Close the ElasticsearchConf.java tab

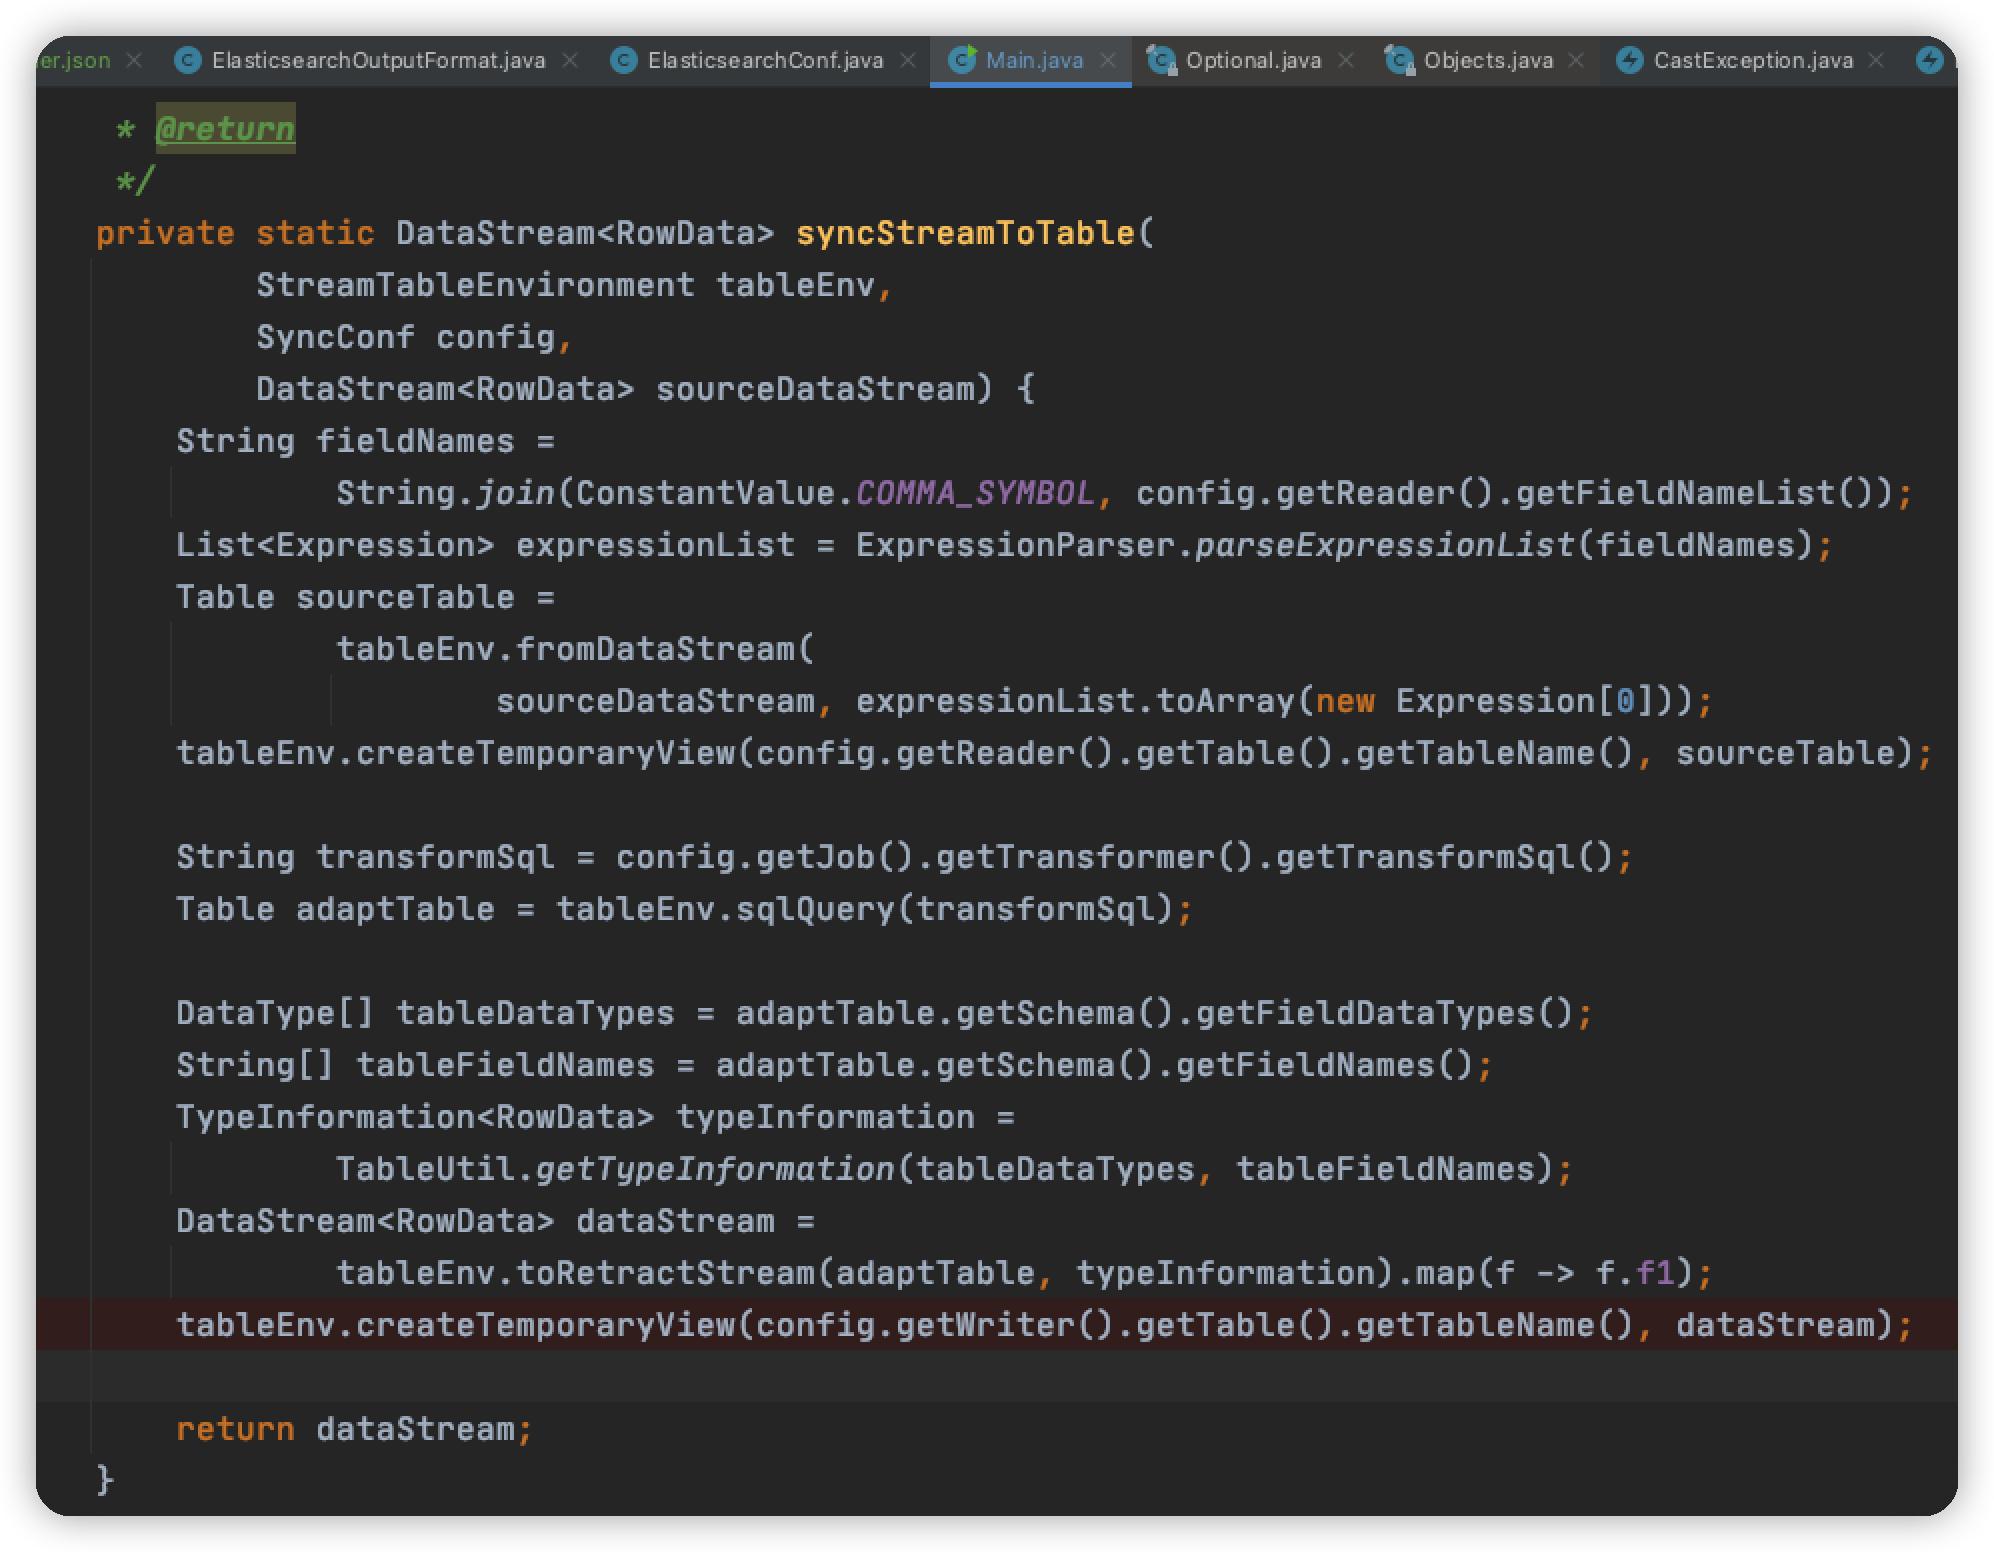pyautogui.click(x=908, y=61)
